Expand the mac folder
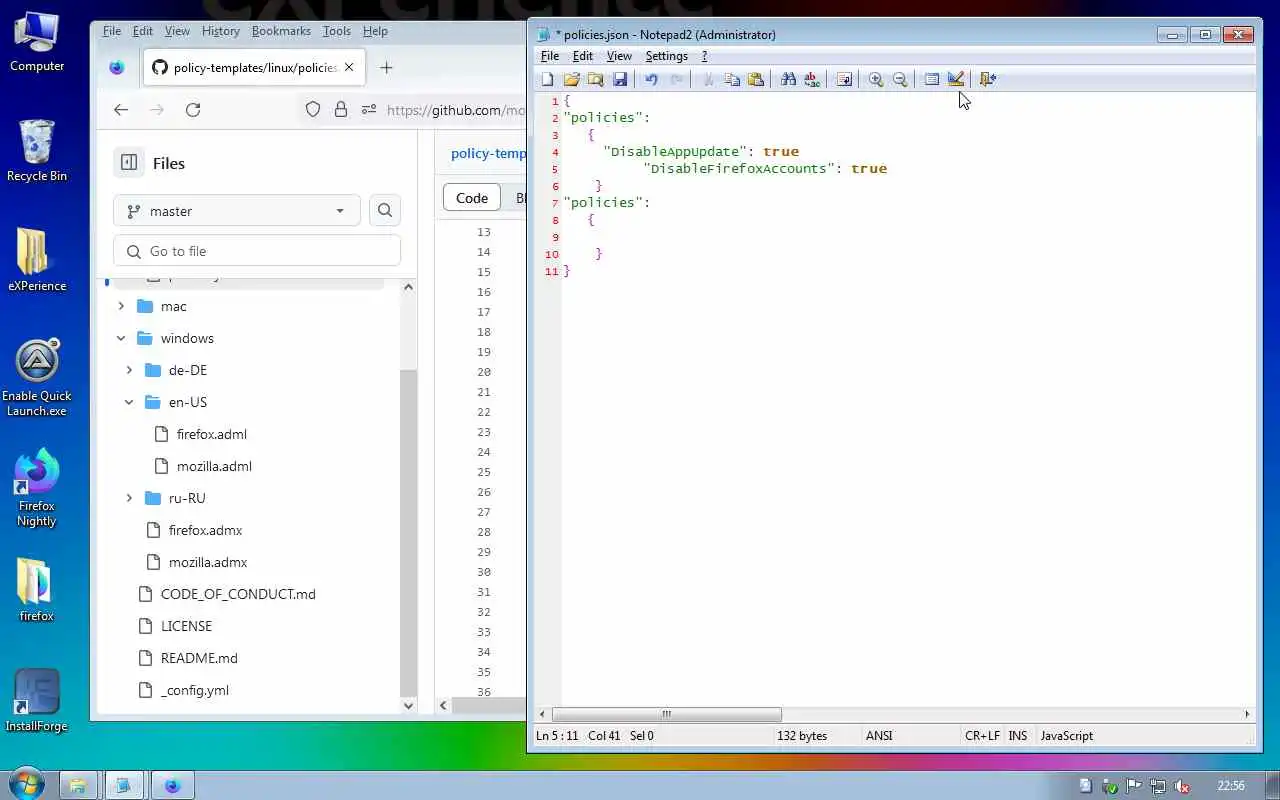Viewport: 1280px width, 800px height. tap(121, 306)
